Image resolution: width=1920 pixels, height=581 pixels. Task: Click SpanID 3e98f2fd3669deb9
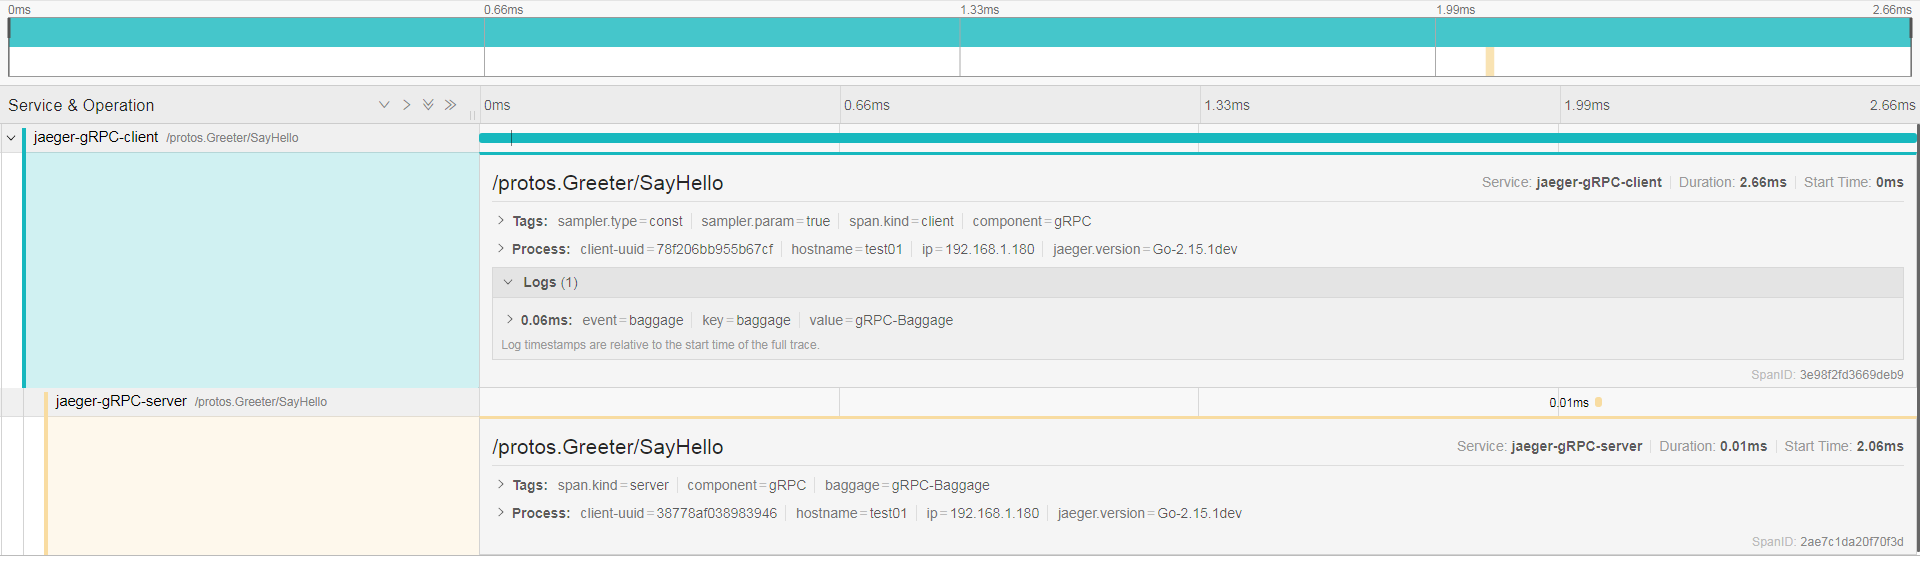[x=1827, y=375]
